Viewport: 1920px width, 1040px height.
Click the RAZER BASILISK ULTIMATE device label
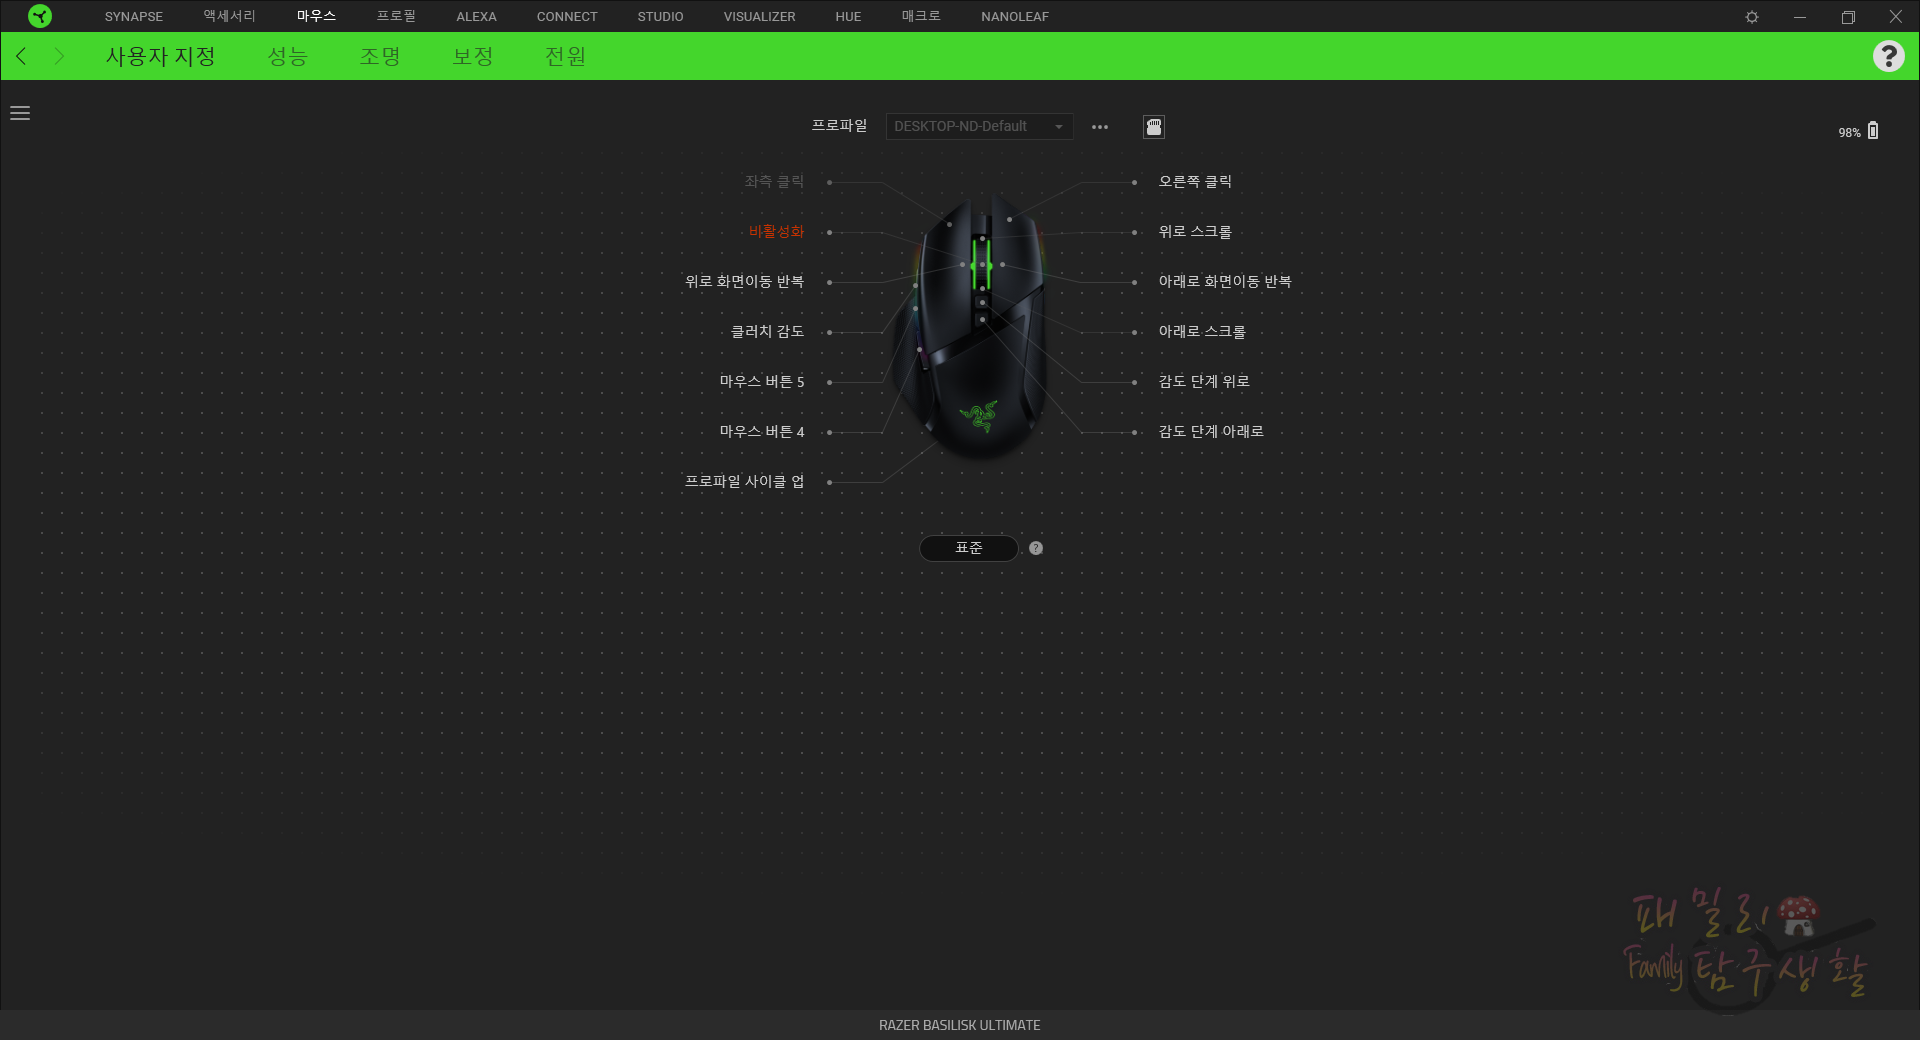pos(960,1025)
